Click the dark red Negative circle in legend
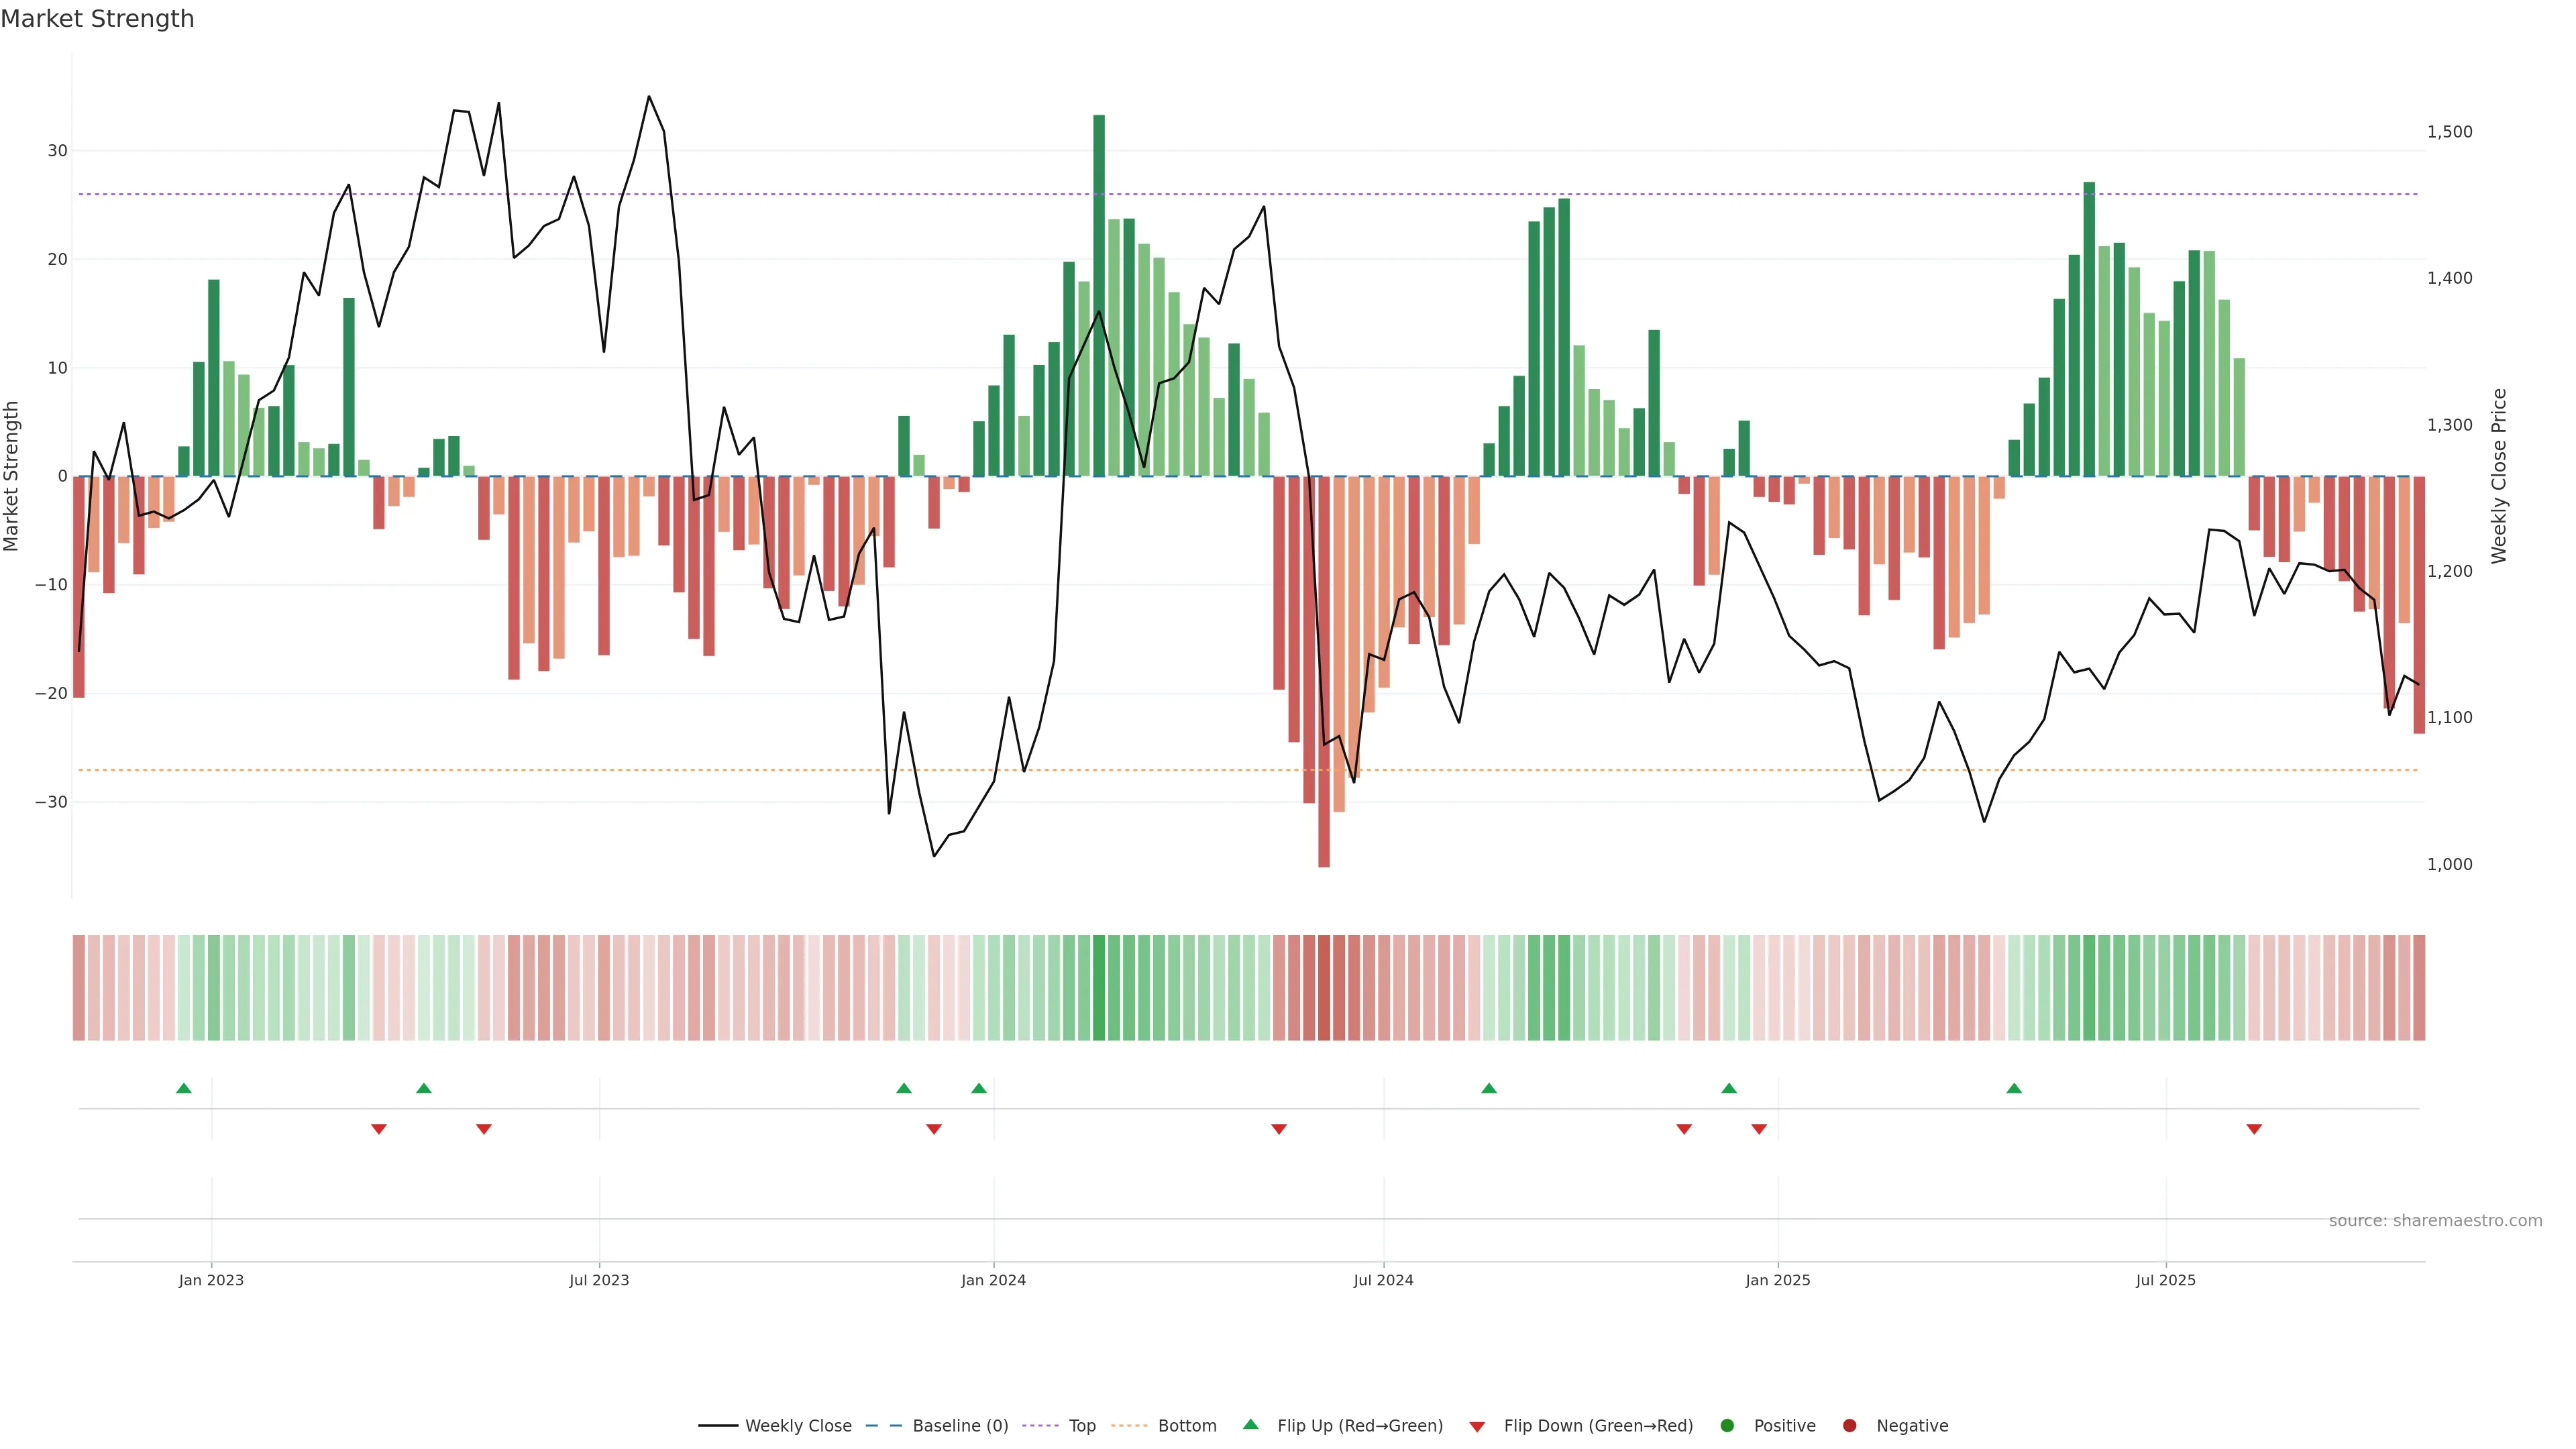 1849,1426
